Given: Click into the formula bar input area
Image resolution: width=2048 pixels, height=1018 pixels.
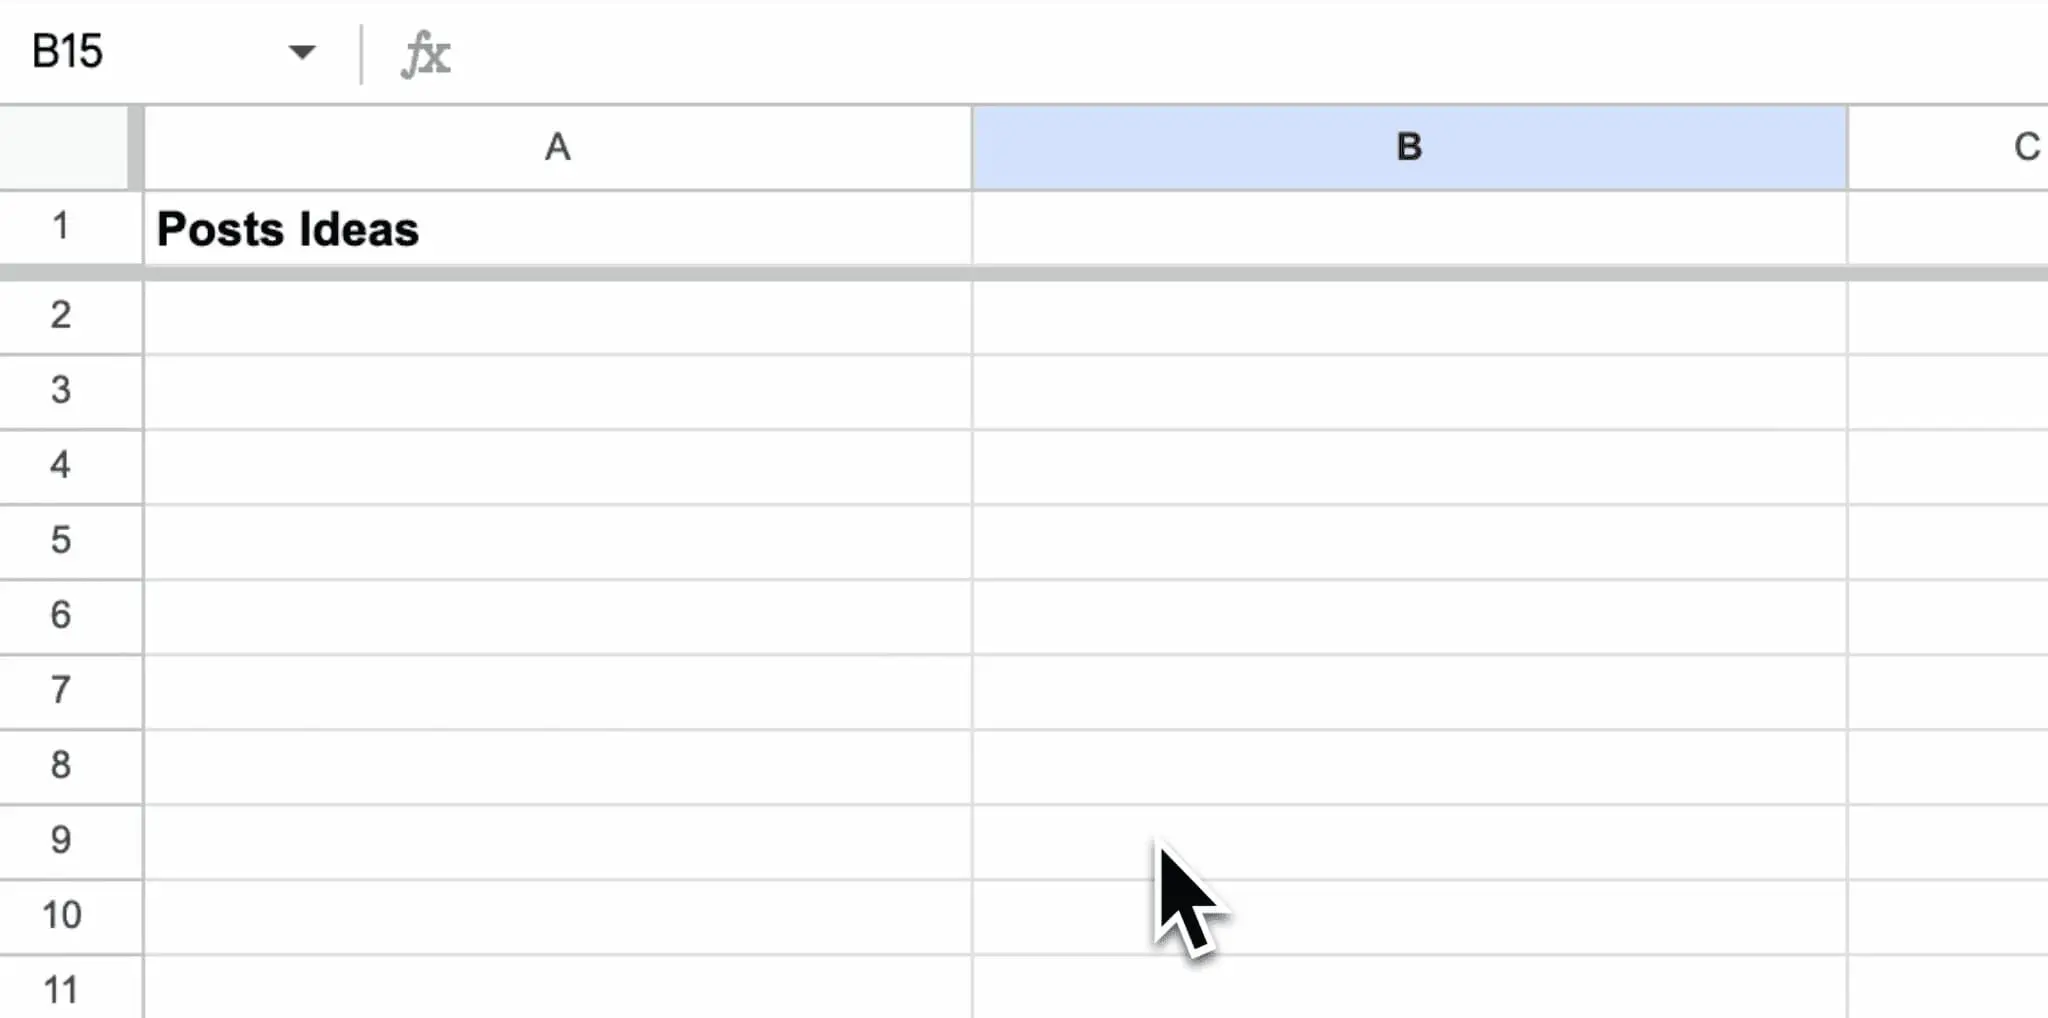Looking at the screenshot, I should tap(1200, 54).
